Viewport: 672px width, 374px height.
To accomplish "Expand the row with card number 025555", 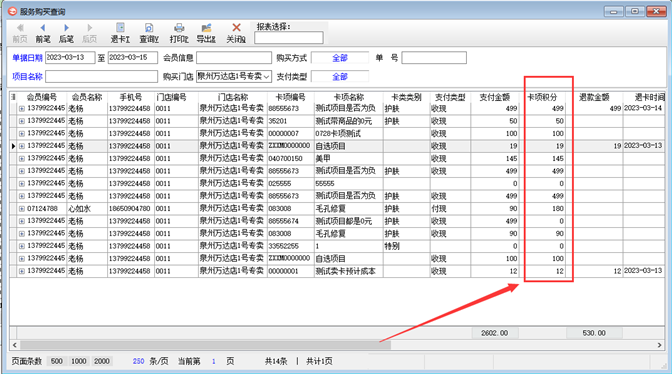I will (21, 184).
